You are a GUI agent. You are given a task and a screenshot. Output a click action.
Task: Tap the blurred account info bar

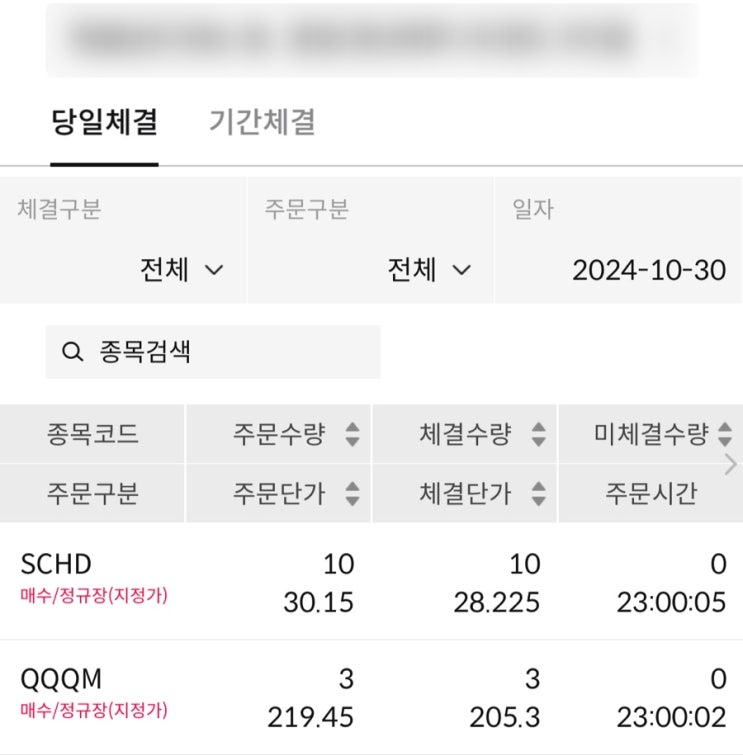click(371, 39)
